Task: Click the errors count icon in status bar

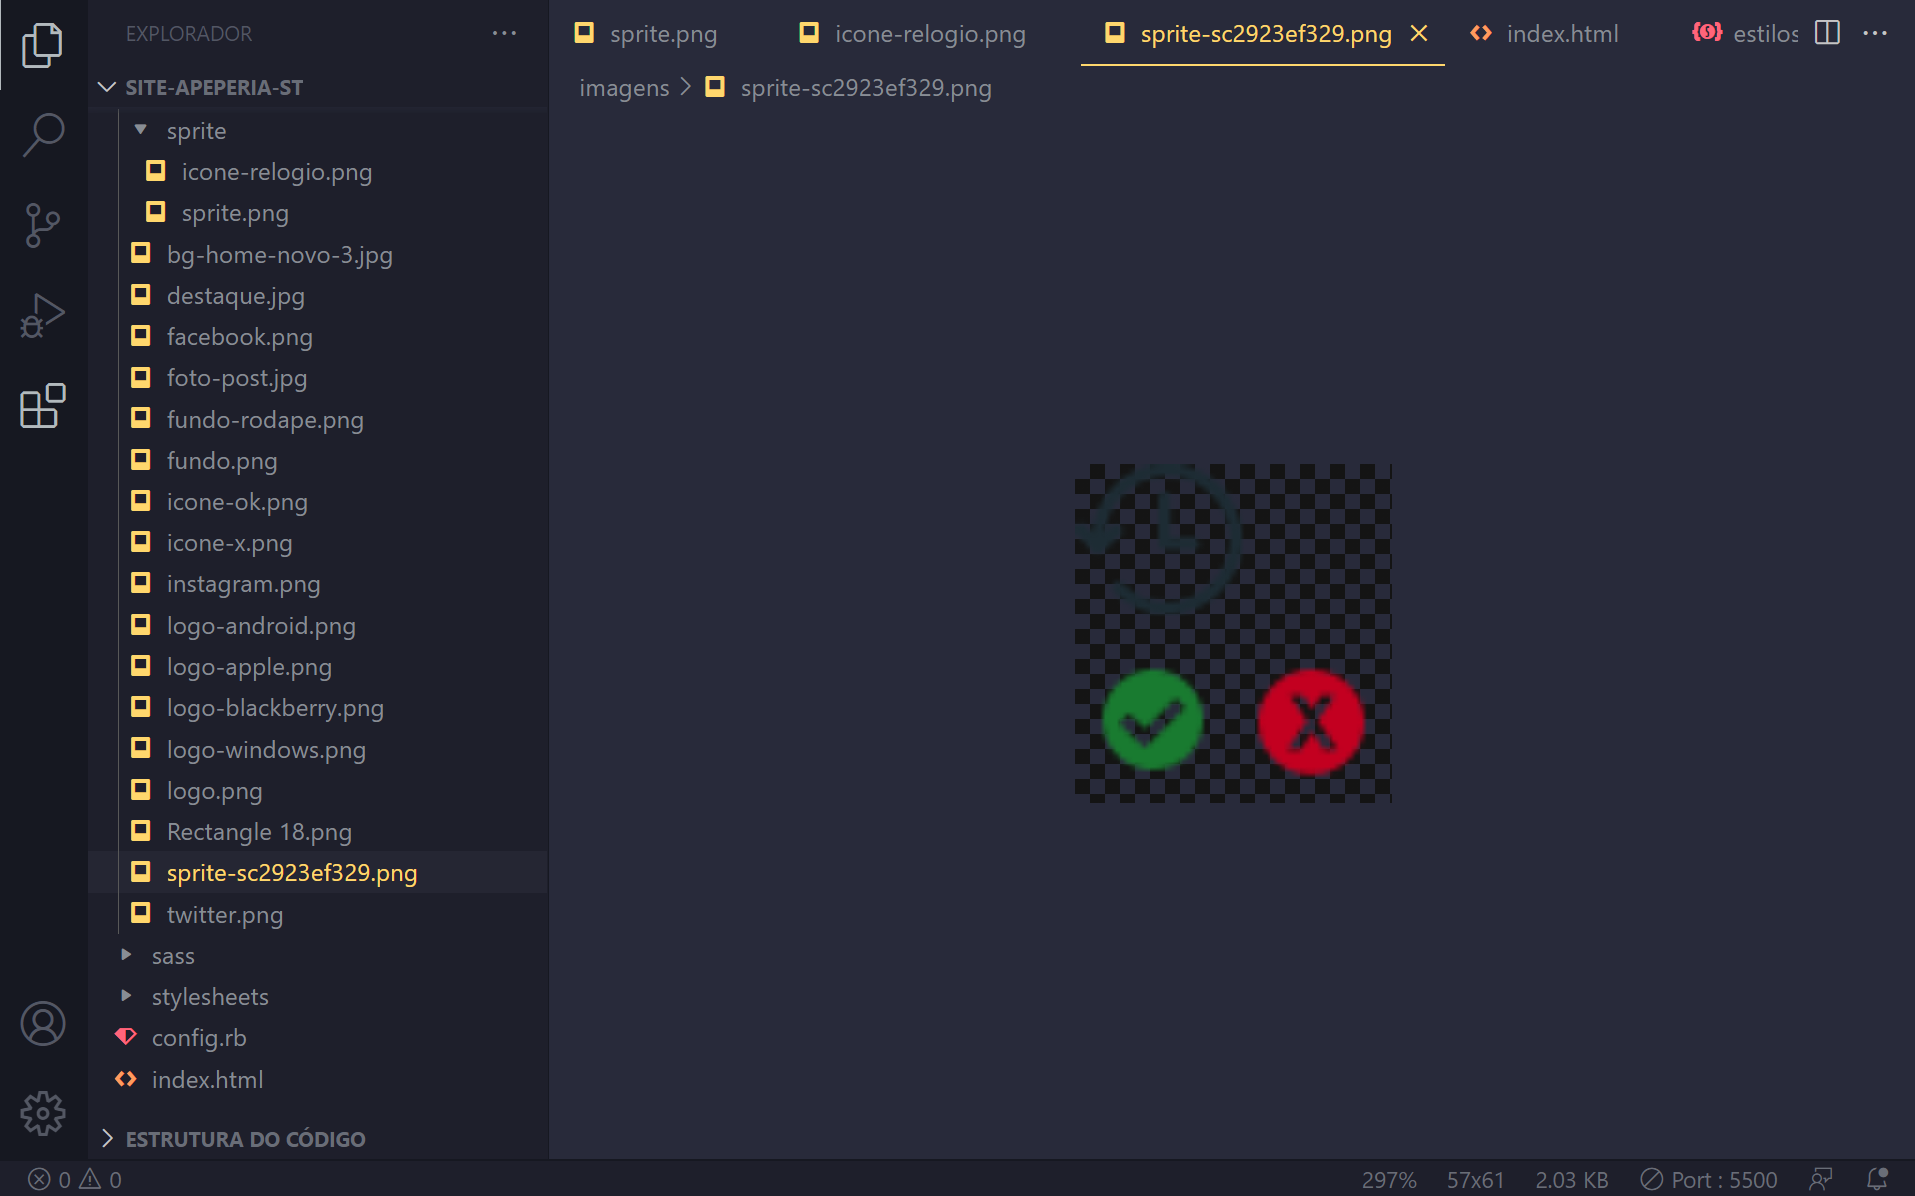Action: pos(39,1179)
